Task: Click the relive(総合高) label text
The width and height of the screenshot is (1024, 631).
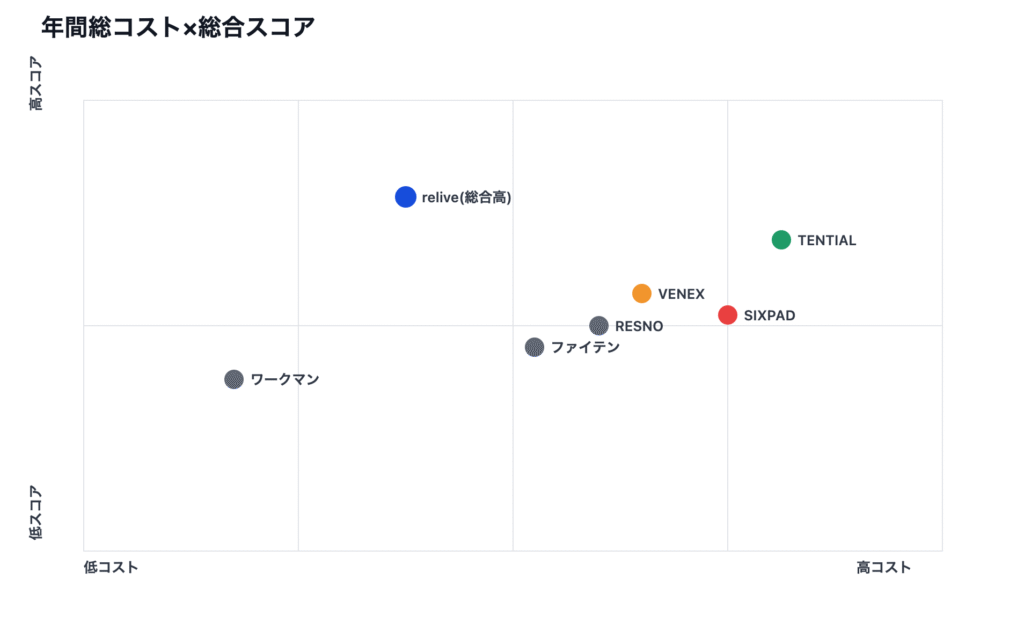Action: coord(466,198)
